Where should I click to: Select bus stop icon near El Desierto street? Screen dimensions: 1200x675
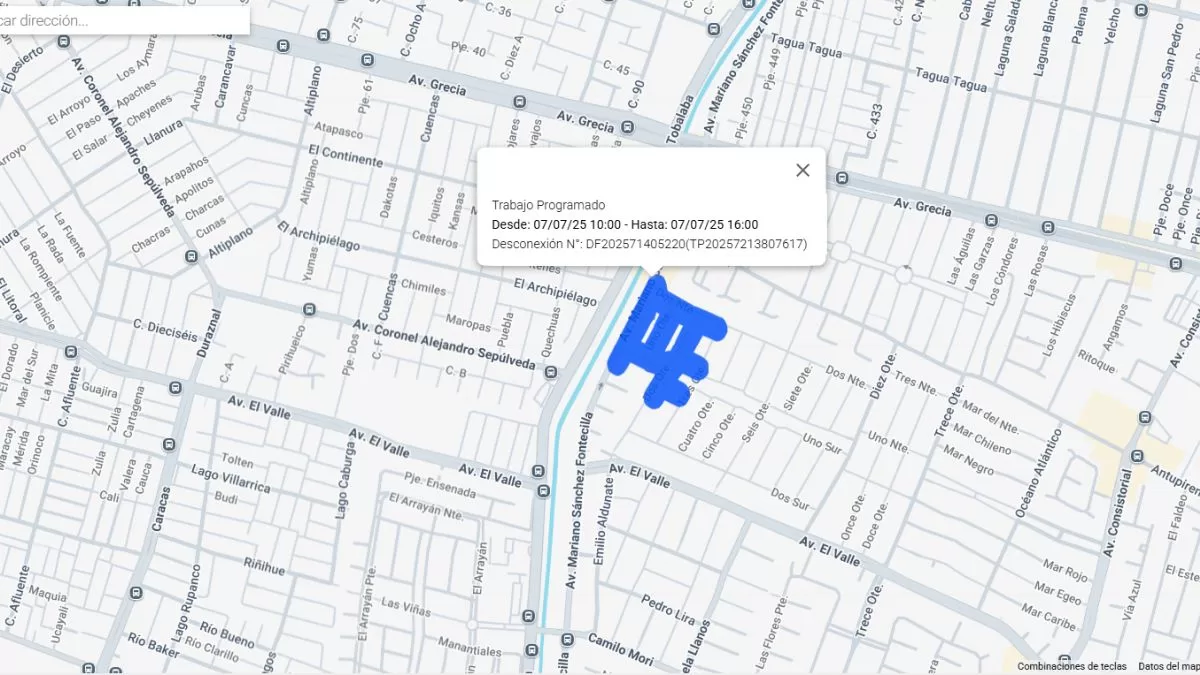tap(64, 41)
